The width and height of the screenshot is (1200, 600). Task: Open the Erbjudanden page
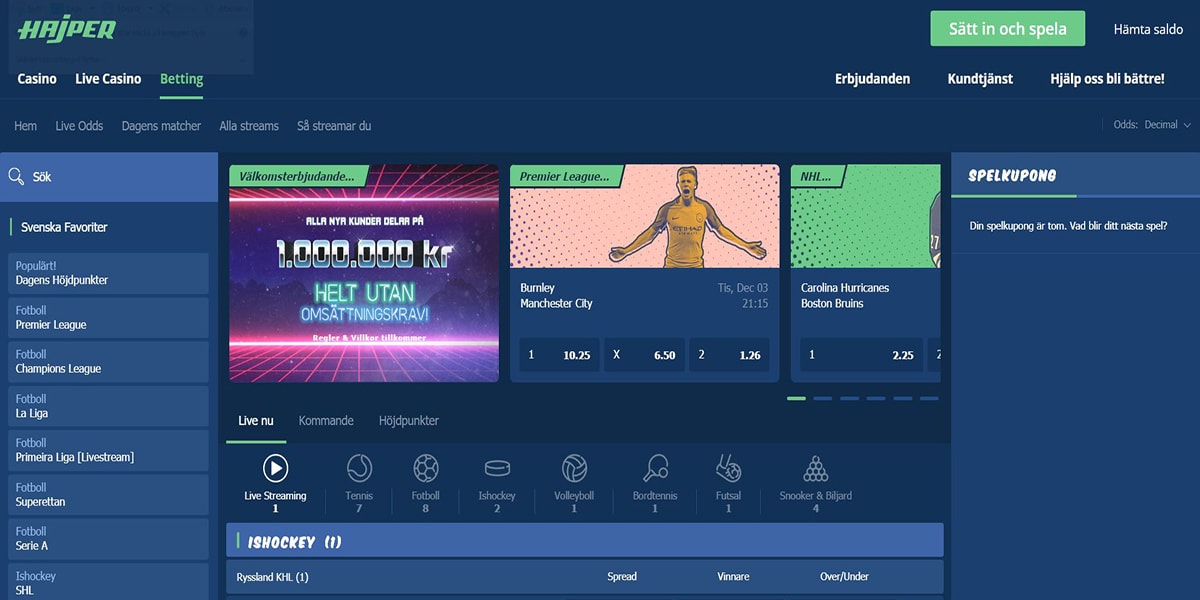tap(872, 79)
